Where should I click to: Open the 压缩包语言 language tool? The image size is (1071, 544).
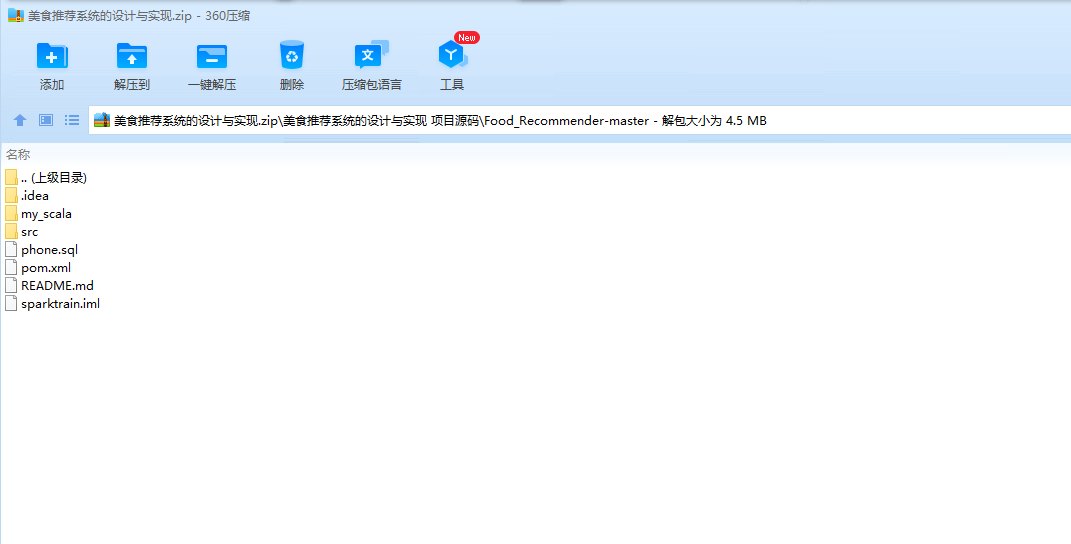372,55
